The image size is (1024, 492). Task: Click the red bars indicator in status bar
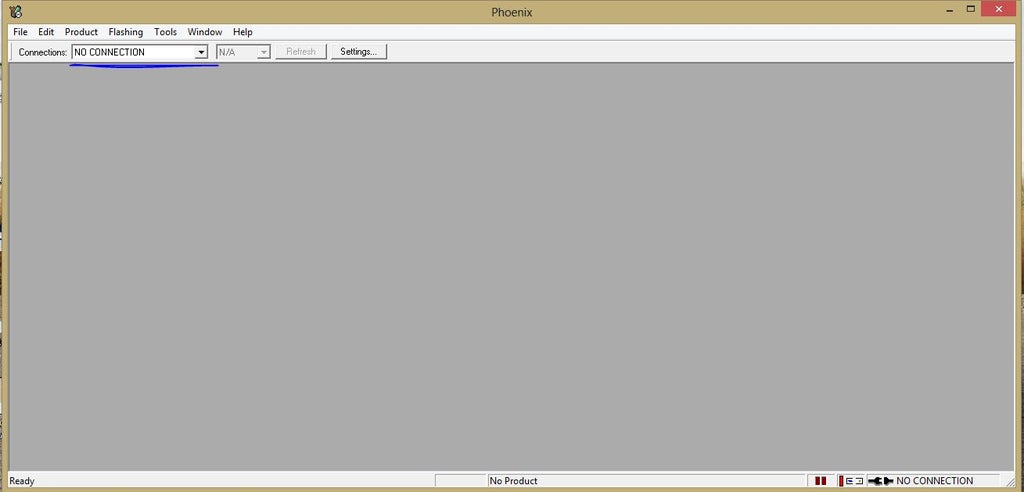pyautogui.click(x=820, y=481)
